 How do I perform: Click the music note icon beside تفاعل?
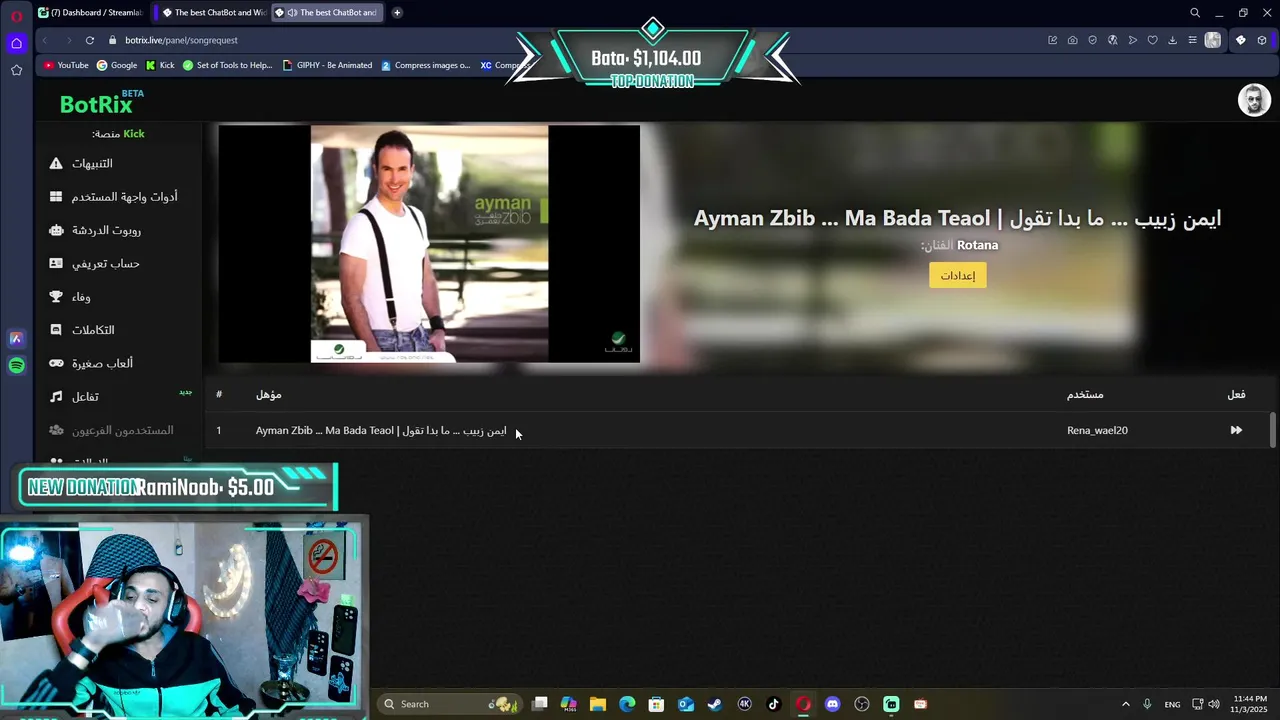point(56,397)
